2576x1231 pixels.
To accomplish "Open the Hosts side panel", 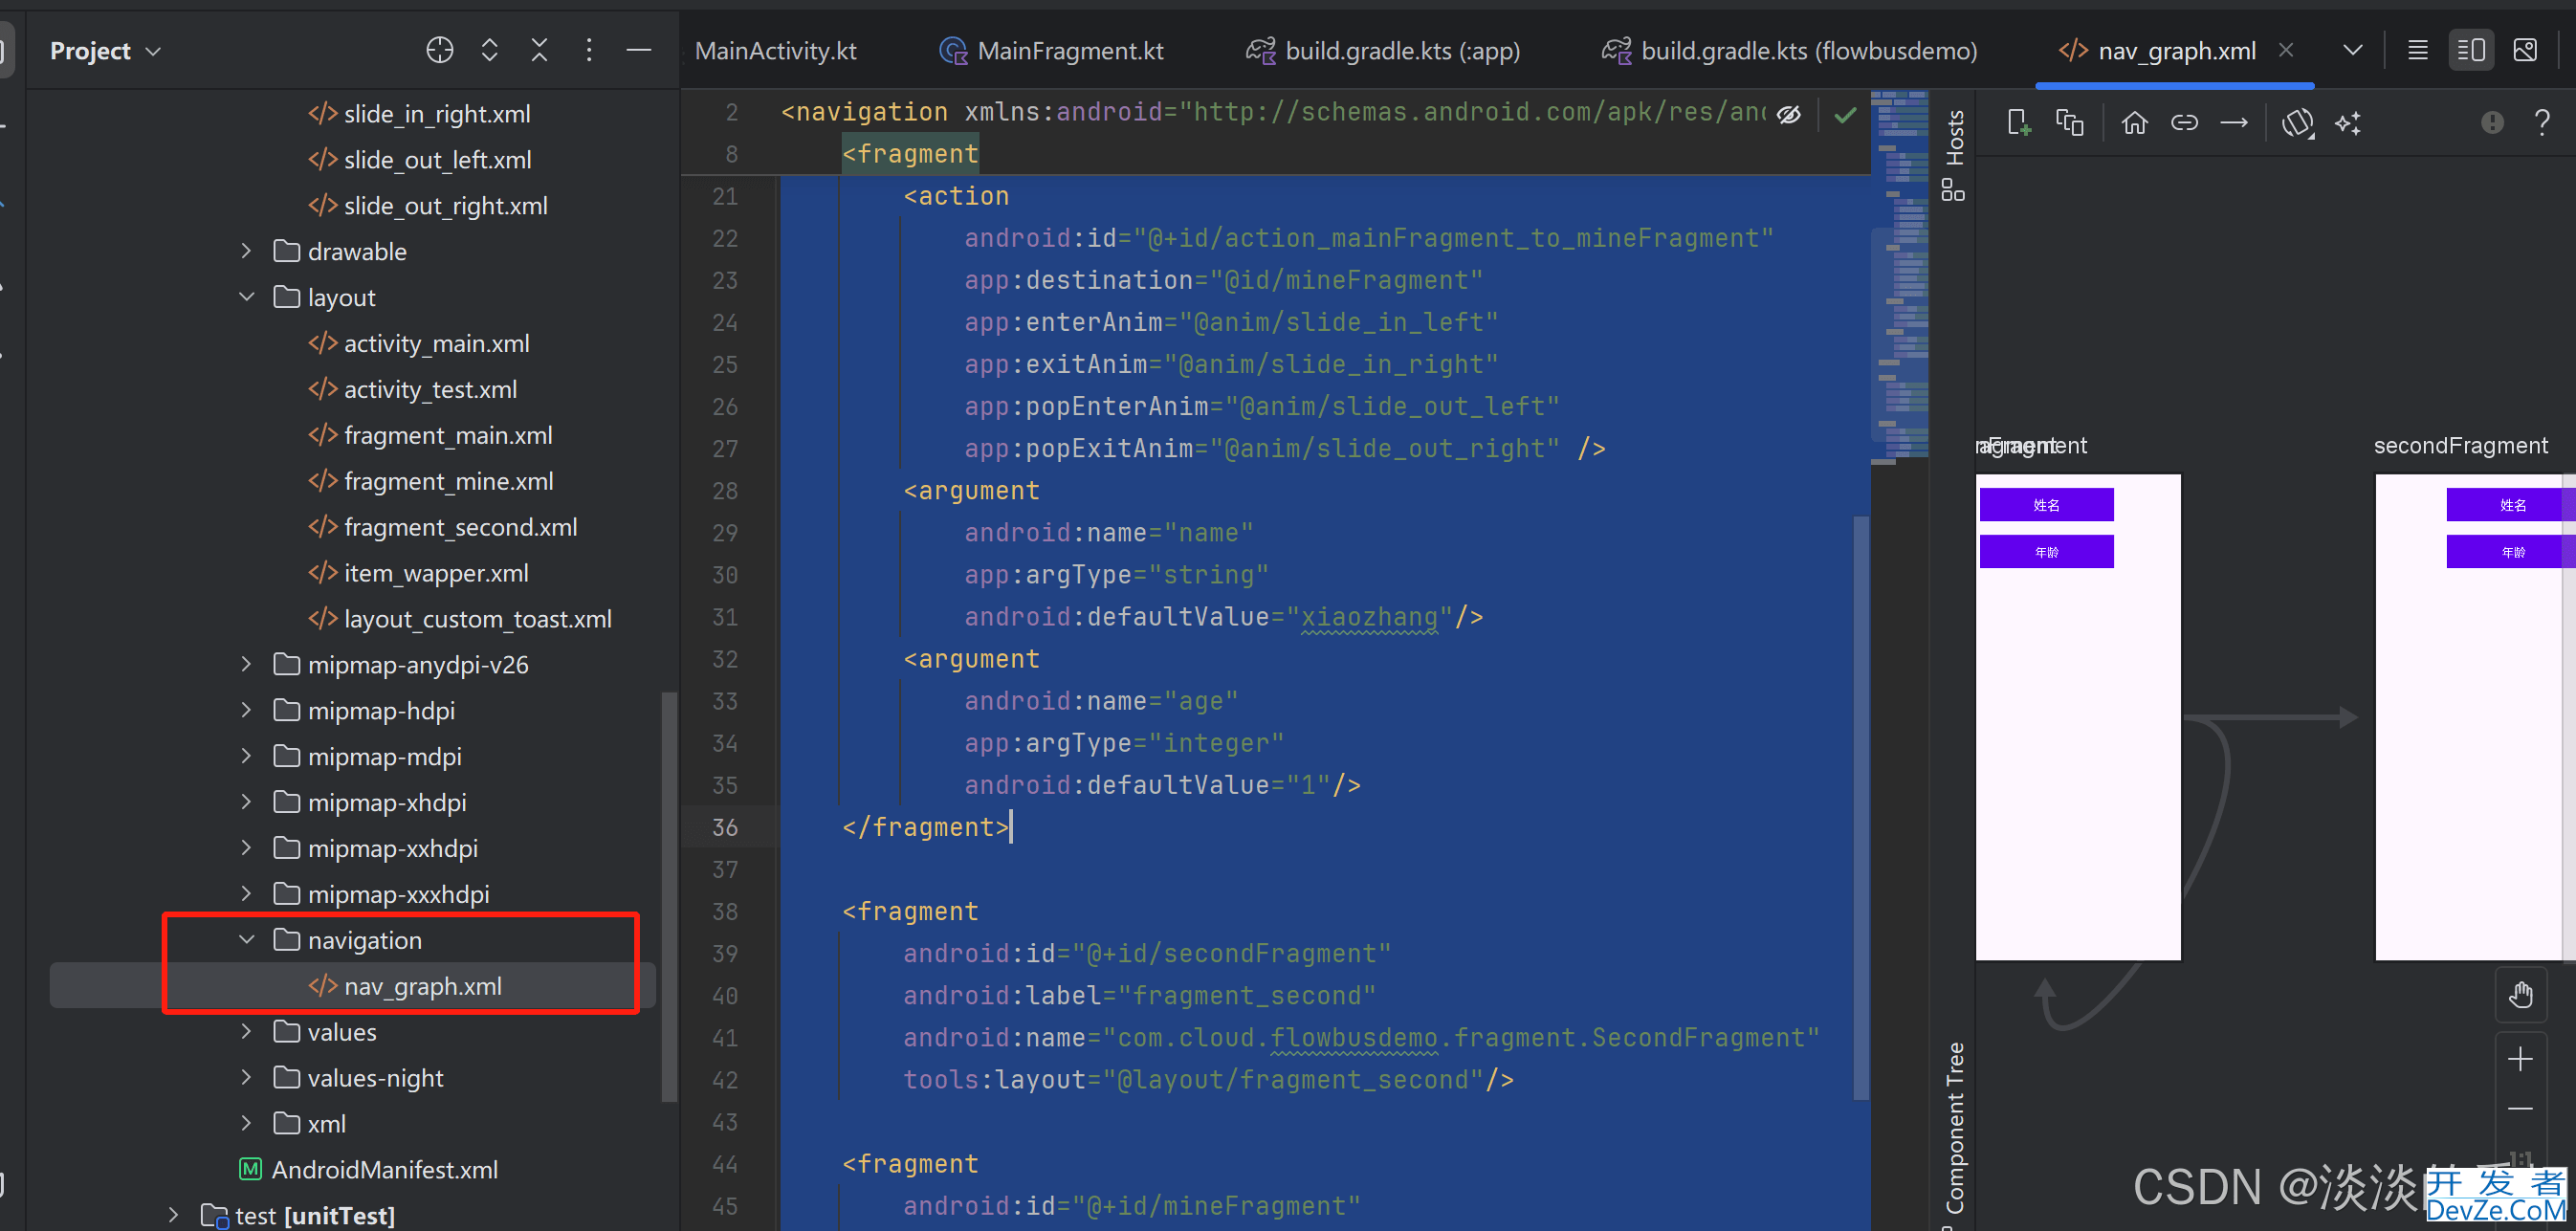I will pyautogui.click(x=1953, y=154).
